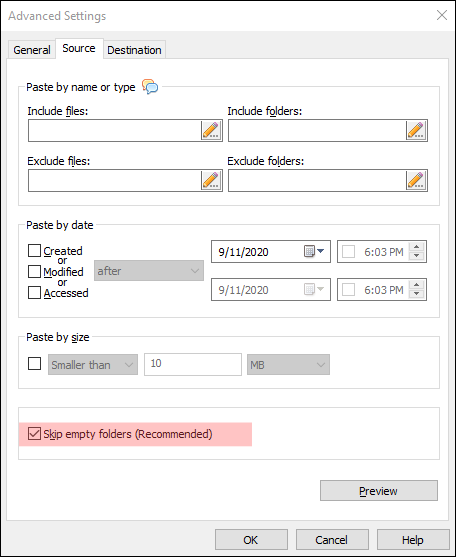Screen dimensions: 456x557
Task: Increase first time with up spinner arrow
Action: (x=417, y=247)
